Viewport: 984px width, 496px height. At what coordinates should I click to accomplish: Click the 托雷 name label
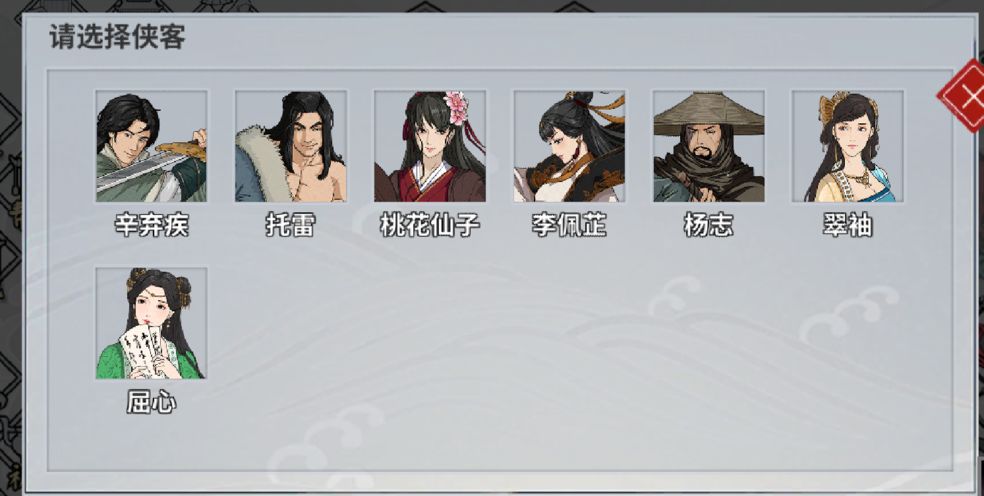tap(291, 225)
